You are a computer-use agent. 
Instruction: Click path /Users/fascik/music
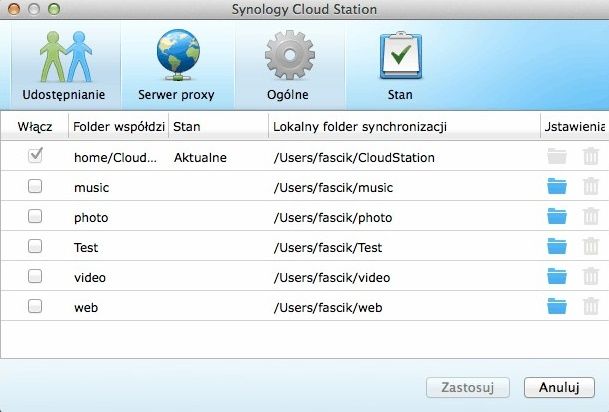click(333, 188)
